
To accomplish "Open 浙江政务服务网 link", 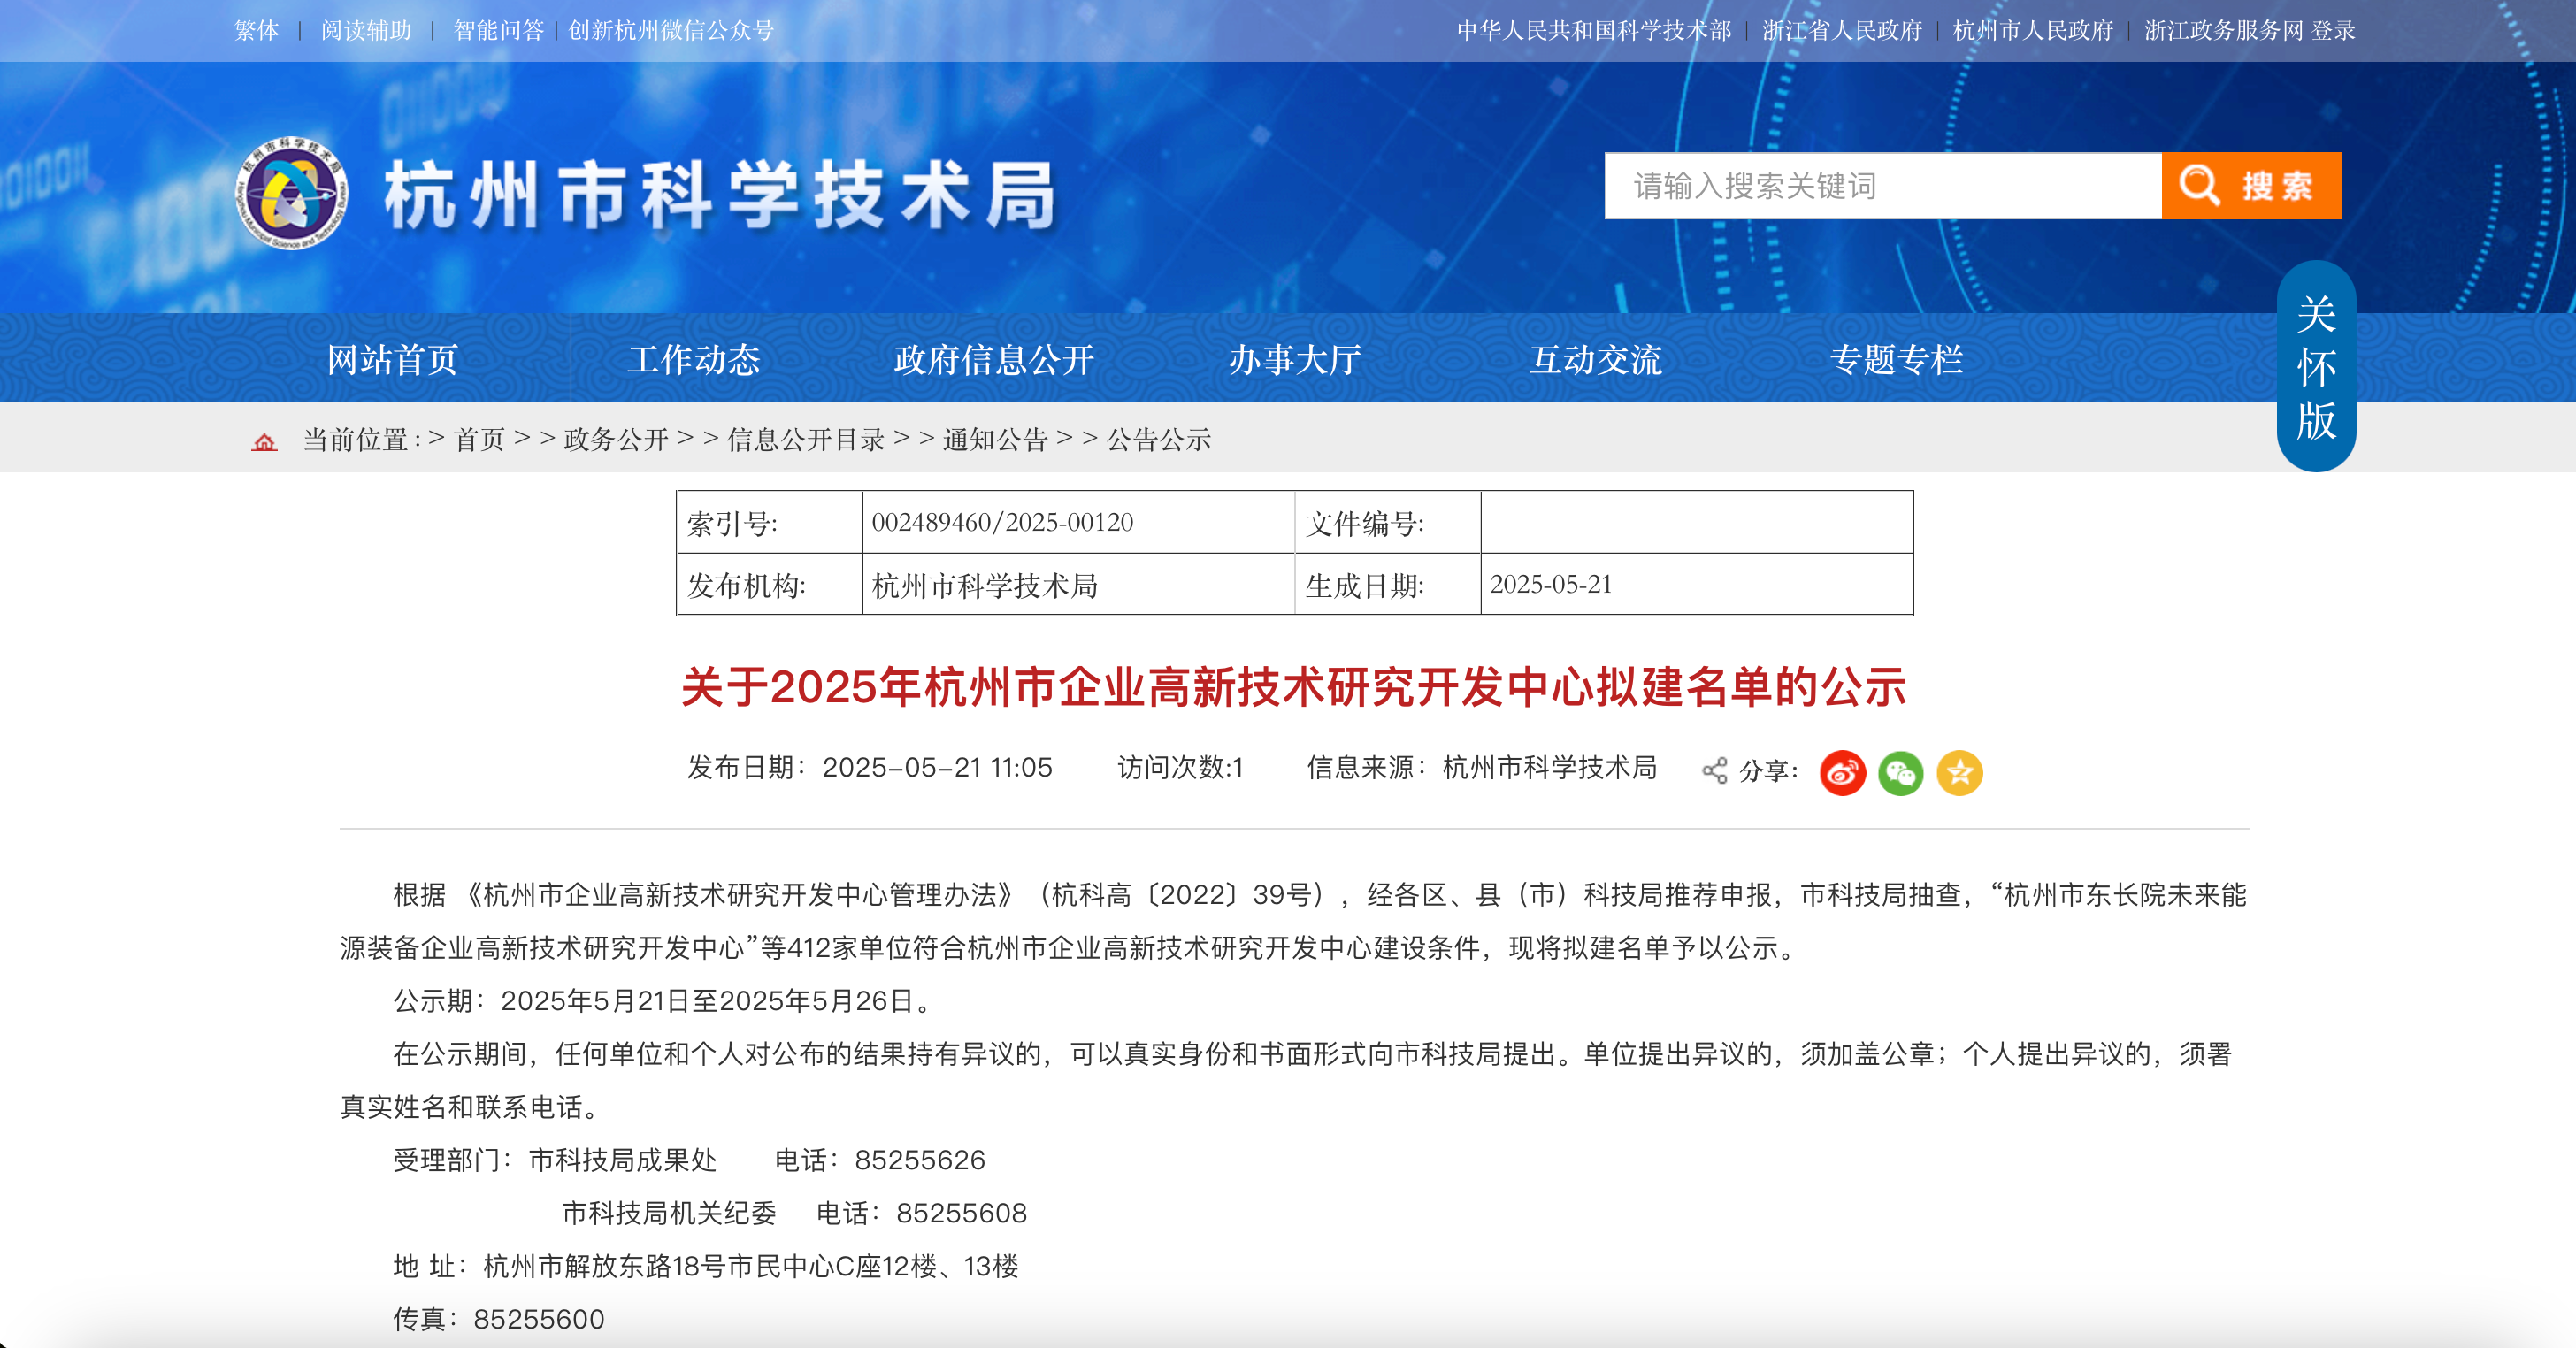I will pyautogui.click(x=2224, y=30).
